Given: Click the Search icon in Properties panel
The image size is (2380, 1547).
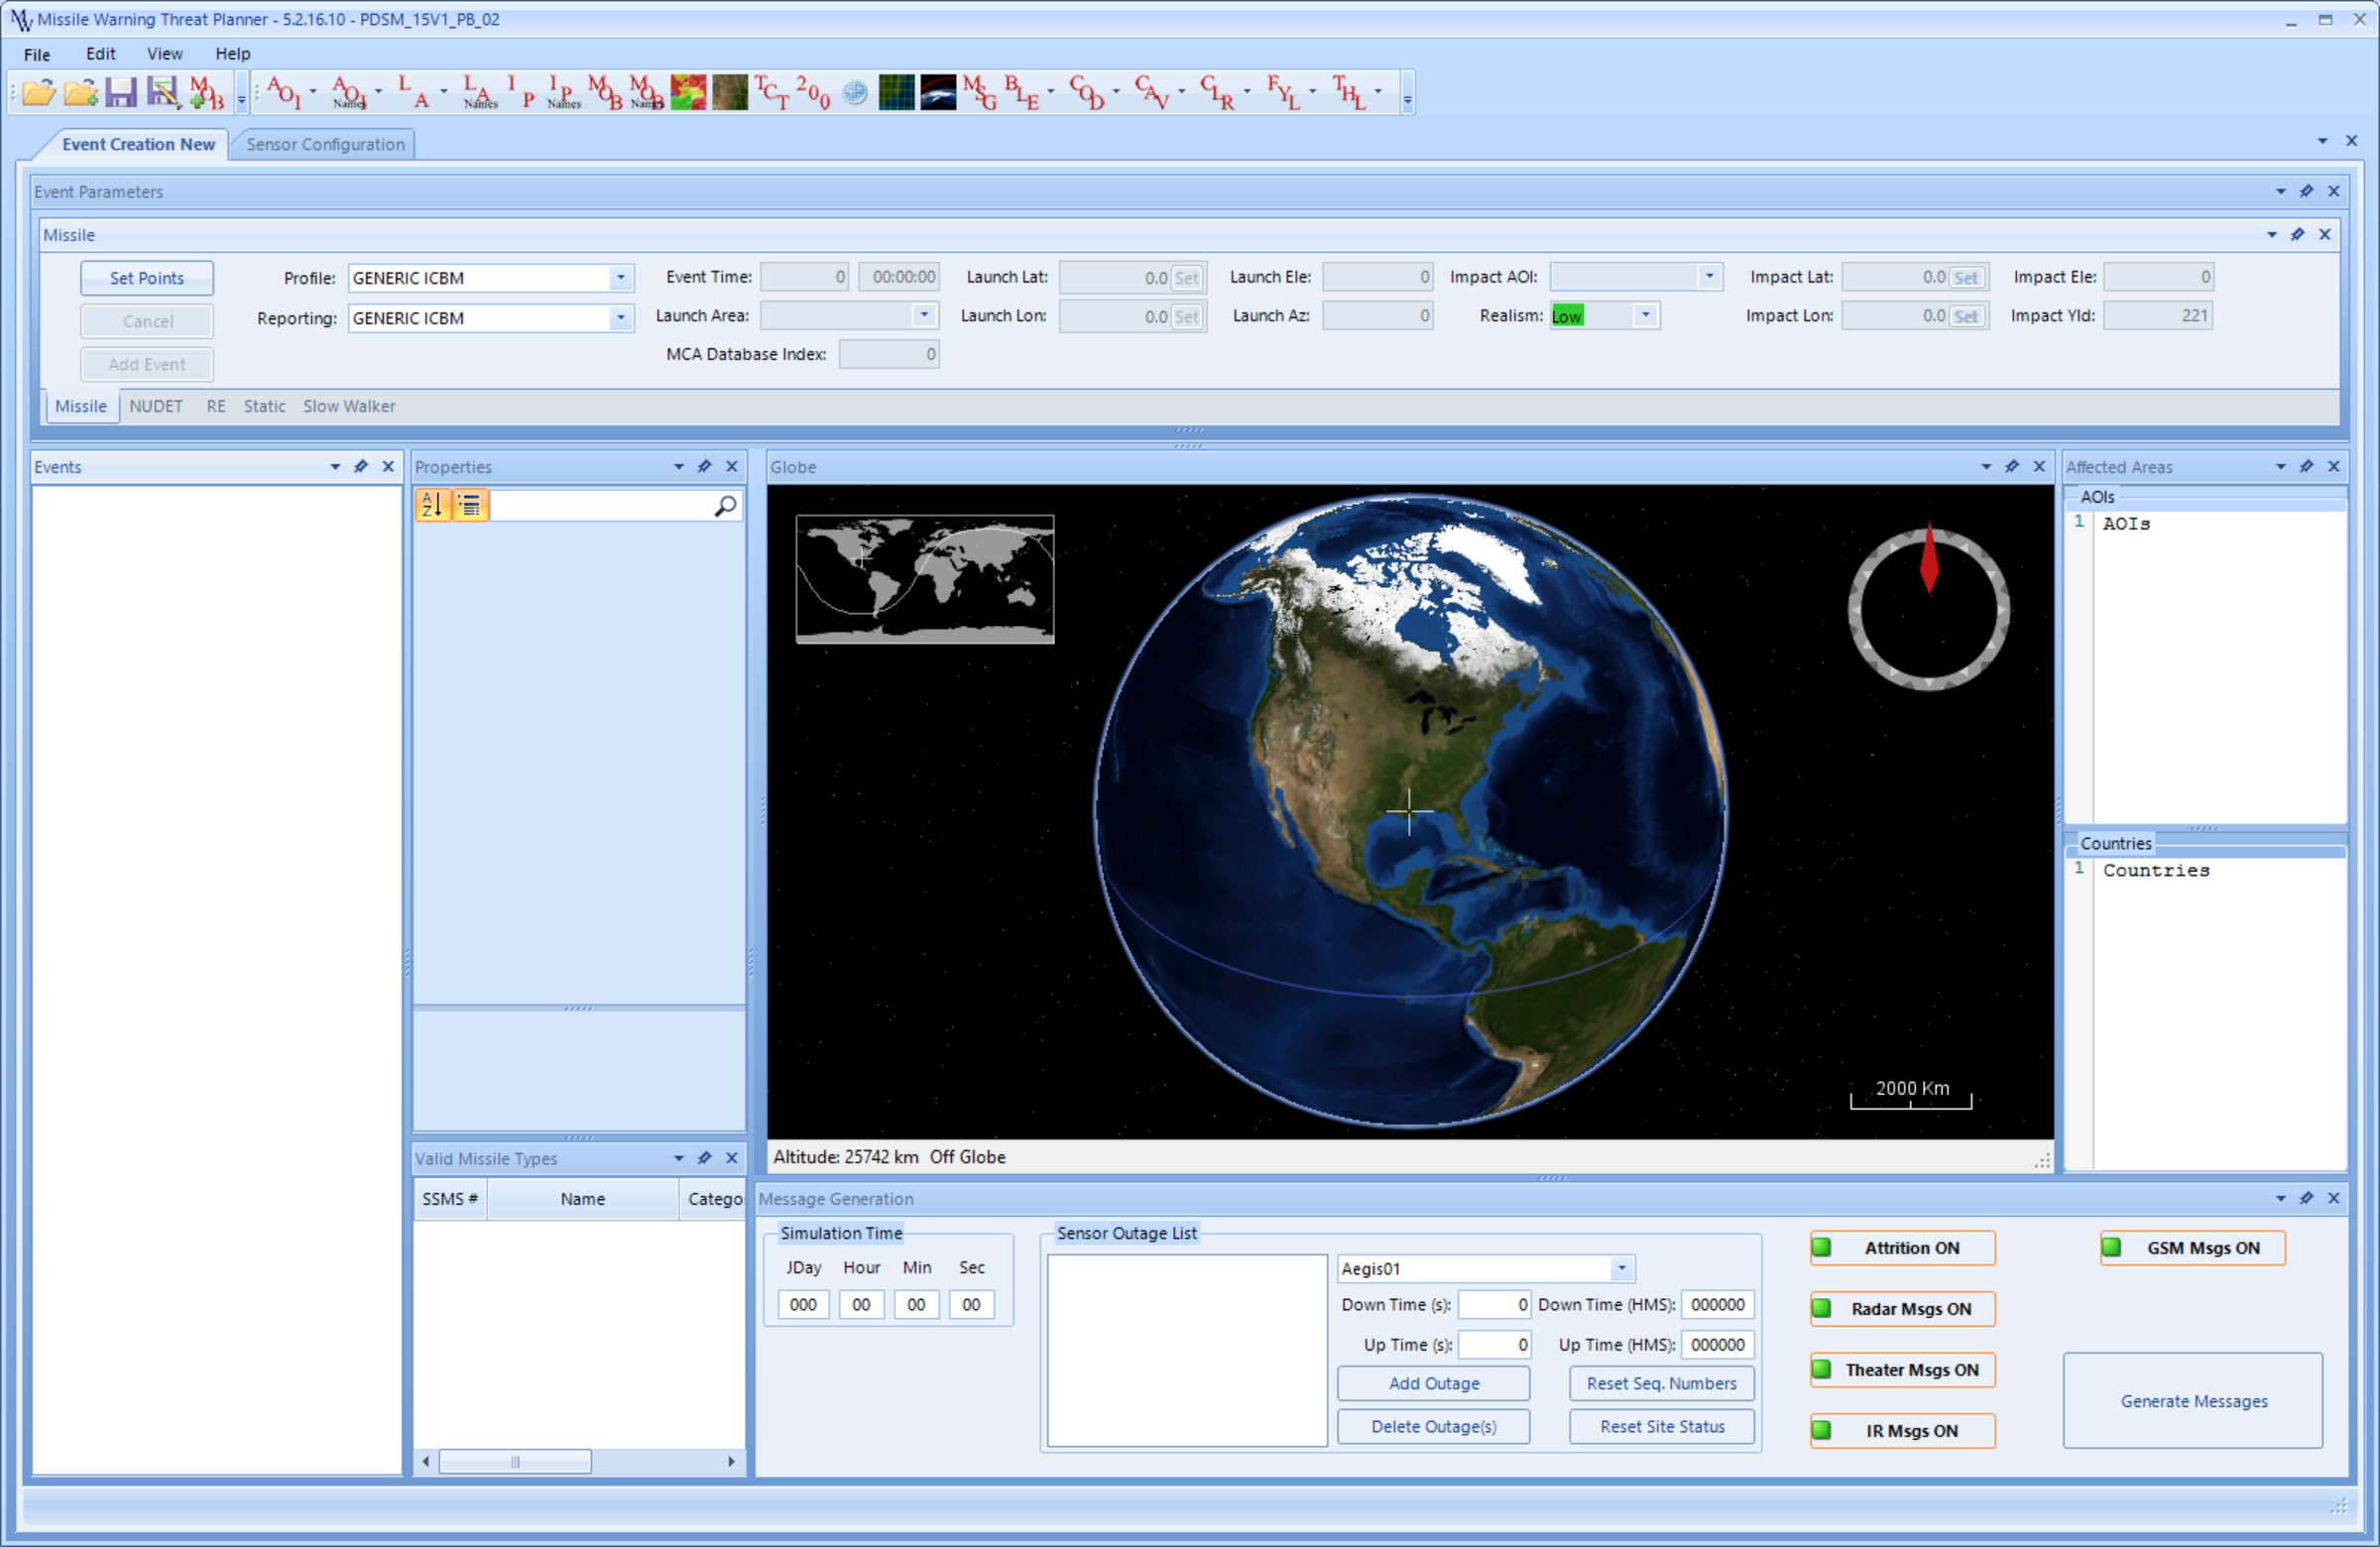Looking at the screenshot, I should (x=725, y=505).
